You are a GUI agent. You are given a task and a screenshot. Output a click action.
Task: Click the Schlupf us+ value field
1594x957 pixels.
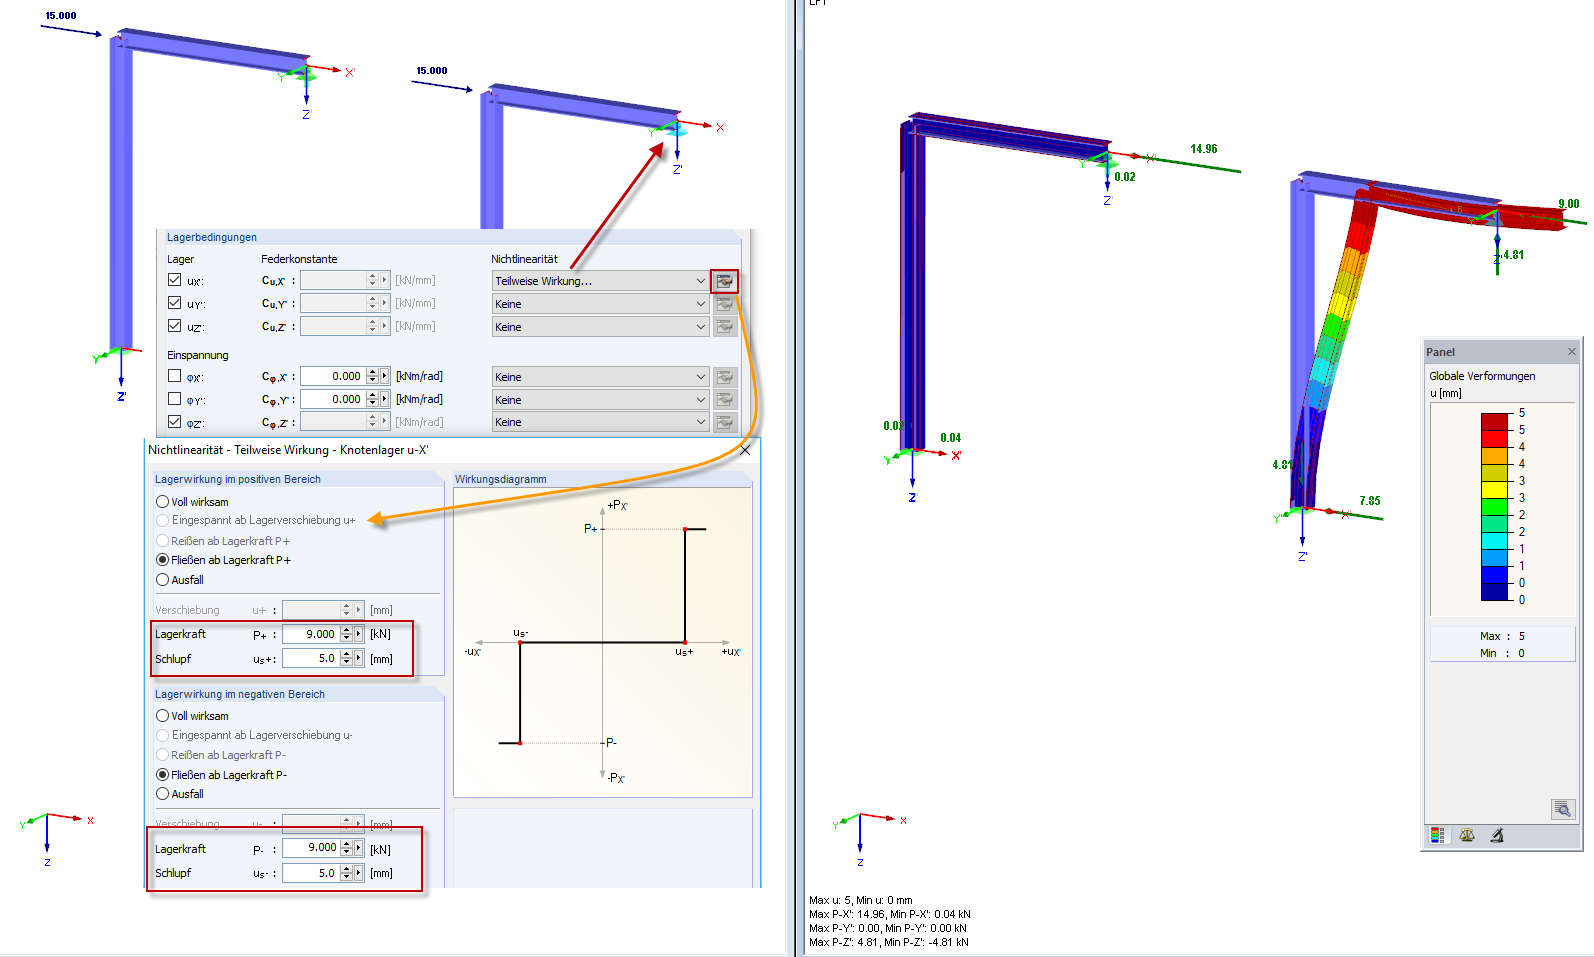(x=311, y=658)
